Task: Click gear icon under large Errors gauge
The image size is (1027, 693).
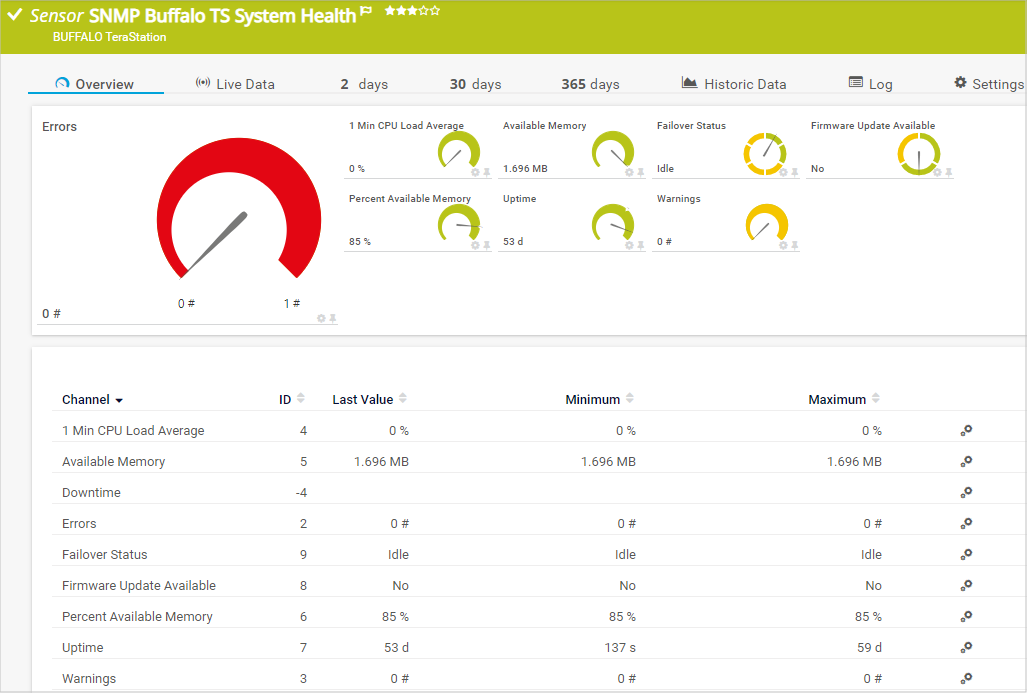Action: click(x=321, y=318)
